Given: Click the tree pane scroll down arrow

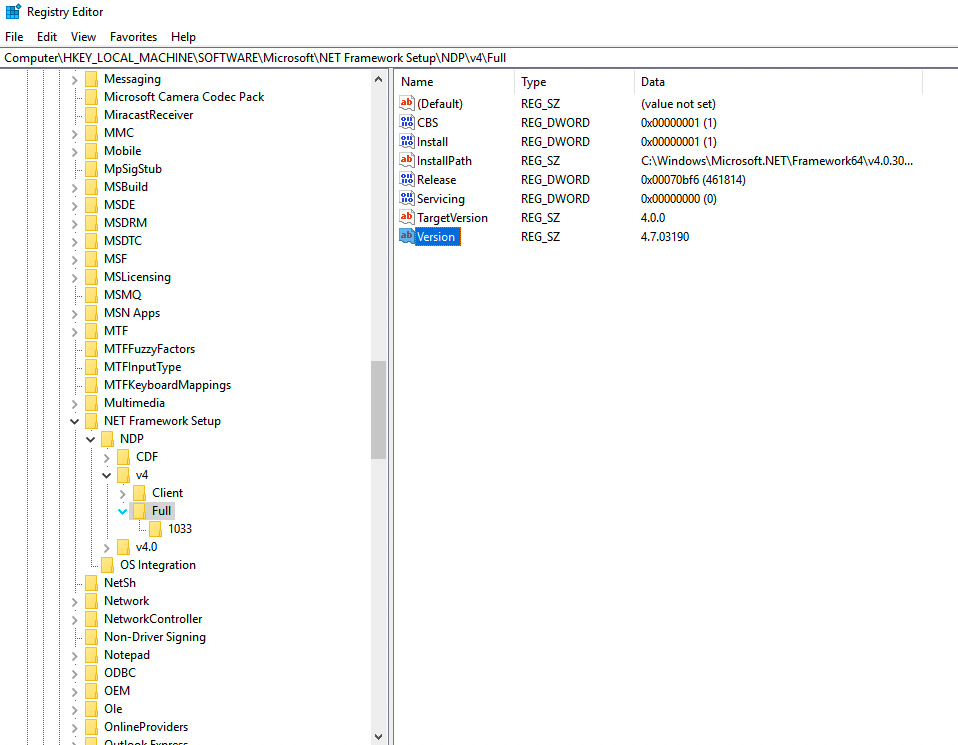Looking at the screenshot, I should pyautogui.click(x=378, y=736).
